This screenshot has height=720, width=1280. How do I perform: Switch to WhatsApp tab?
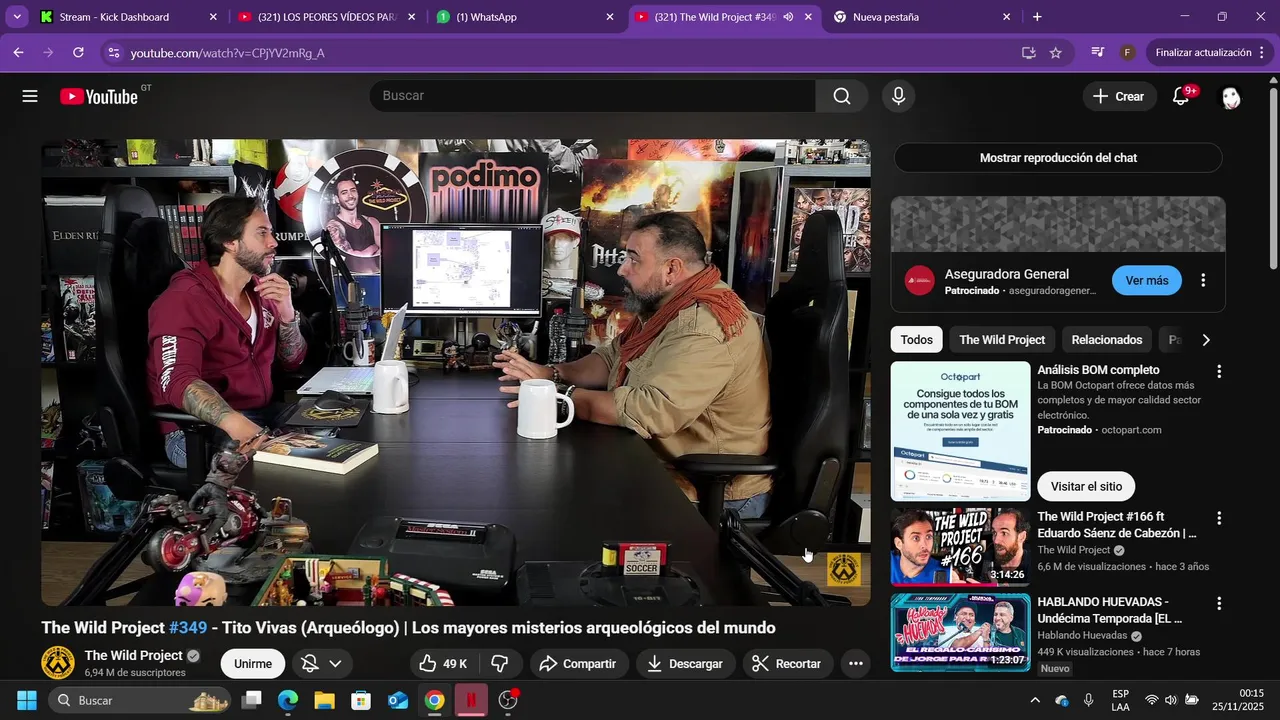click(525, 17)
